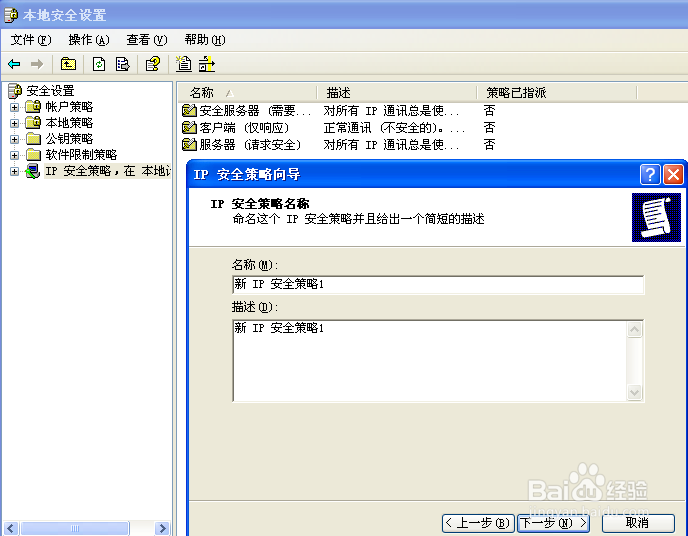Click the 软件限制策略 folder icon
Image resolution: width=688 pixels, height=536 pixels.
[x=33, y=154]
